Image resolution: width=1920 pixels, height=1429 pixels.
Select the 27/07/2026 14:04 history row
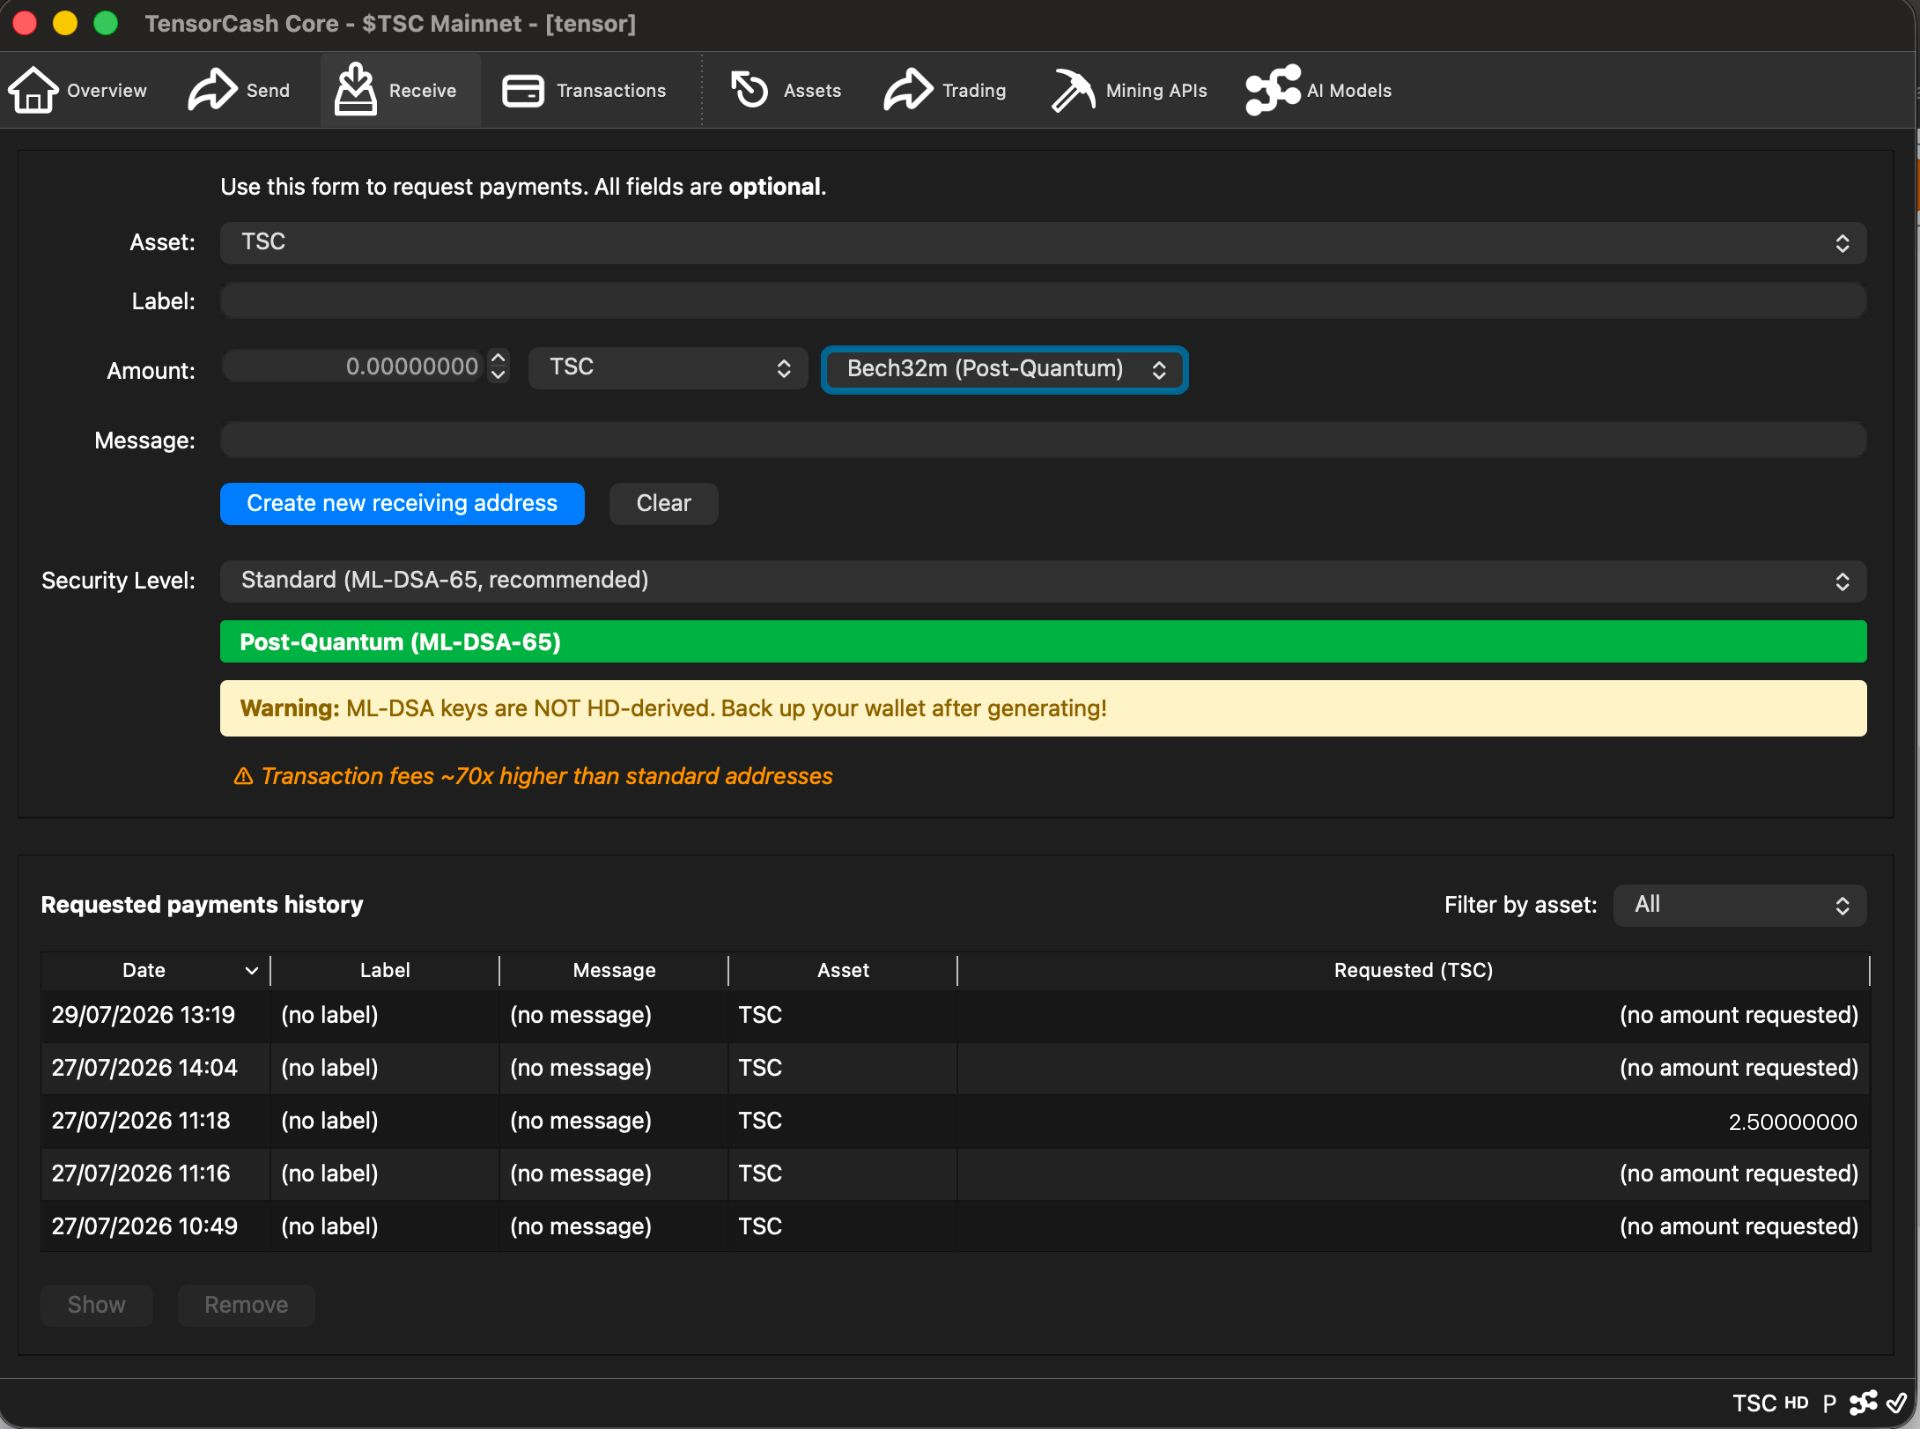click(955, 1068)
